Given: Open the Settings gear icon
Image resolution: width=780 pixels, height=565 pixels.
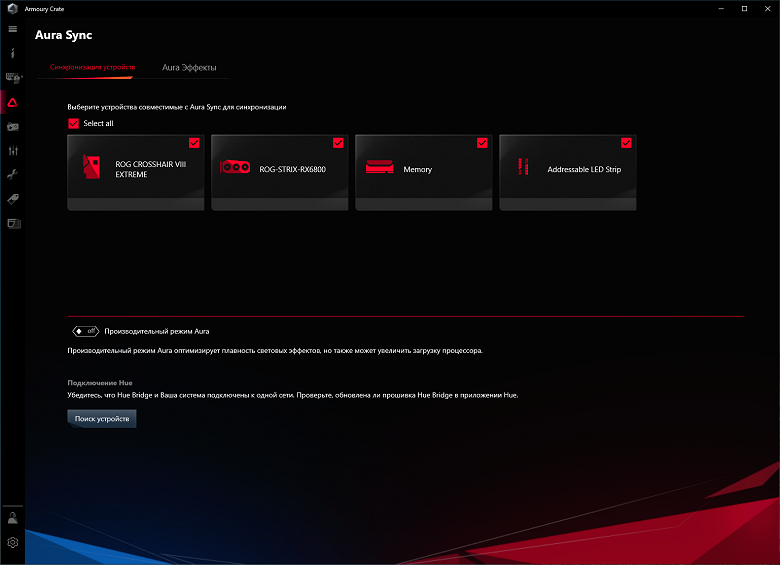Looking at the screenshot, I should 12,542.
